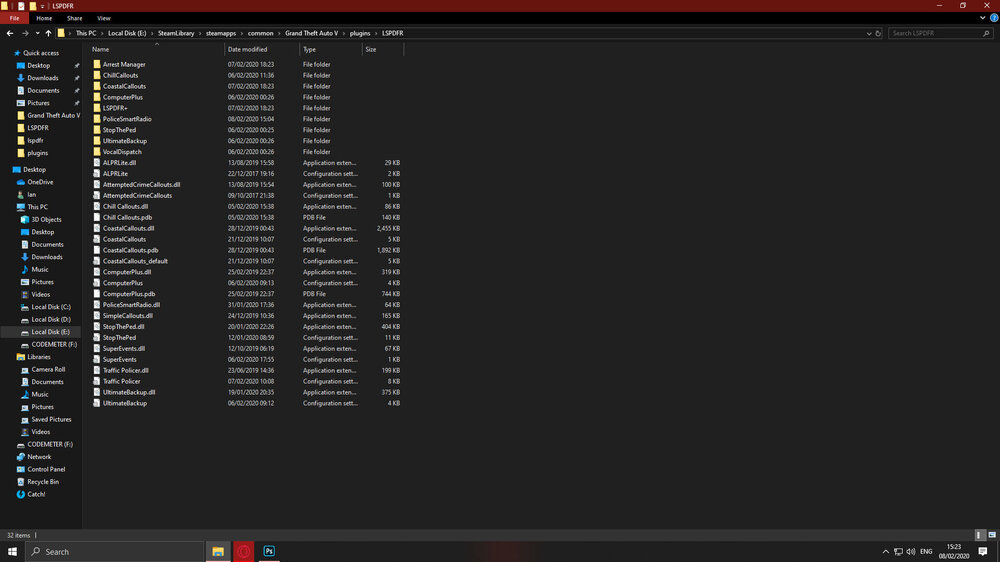Open Libraries in navigation pane
The height and width of the screenshot is (562, 1000).
point(38,357)
